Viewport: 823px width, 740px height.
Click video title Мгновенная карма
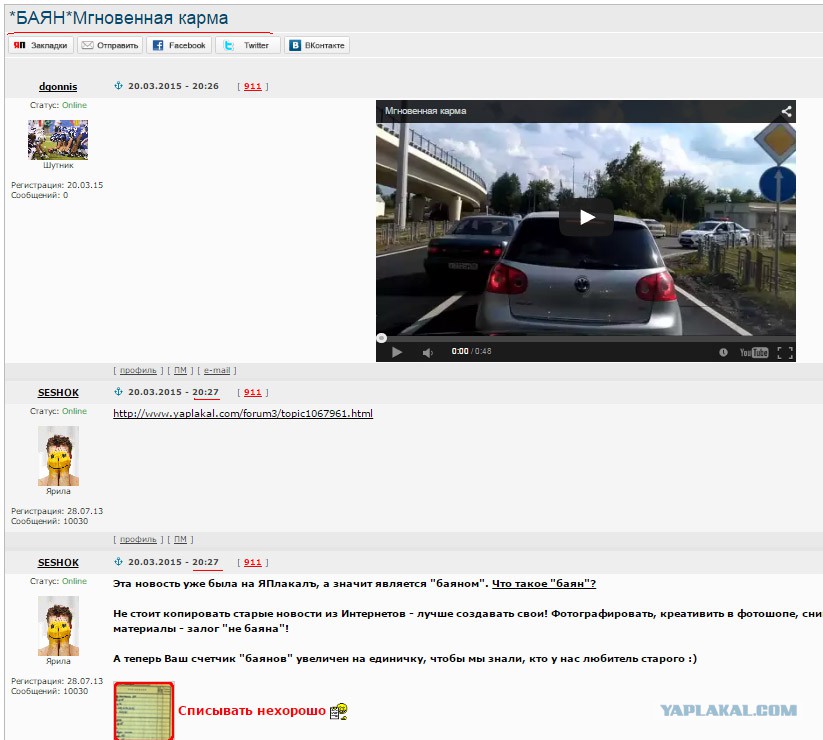pos(425,111)
